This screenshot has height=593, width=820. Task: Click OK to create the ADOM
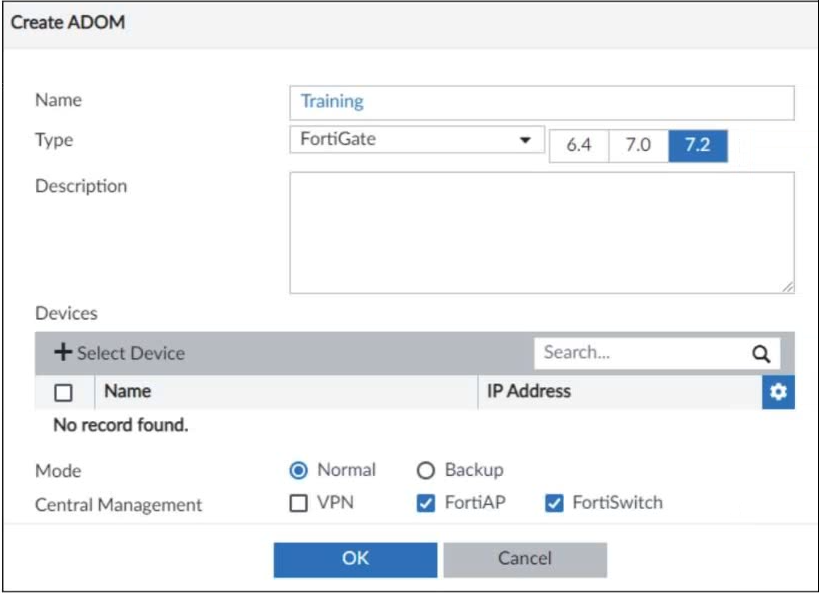tap(355, 559)
